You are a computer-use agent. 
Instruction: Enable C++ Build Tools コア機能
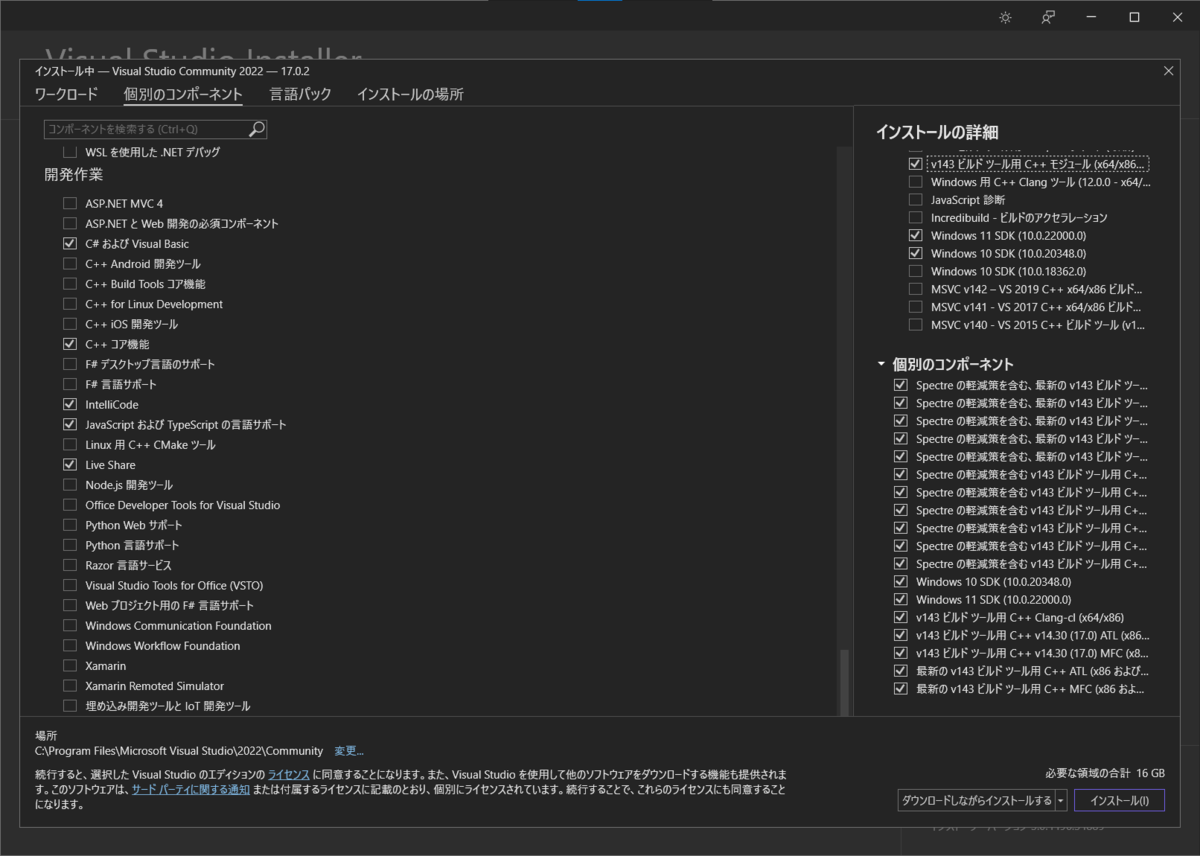(70, 284)
